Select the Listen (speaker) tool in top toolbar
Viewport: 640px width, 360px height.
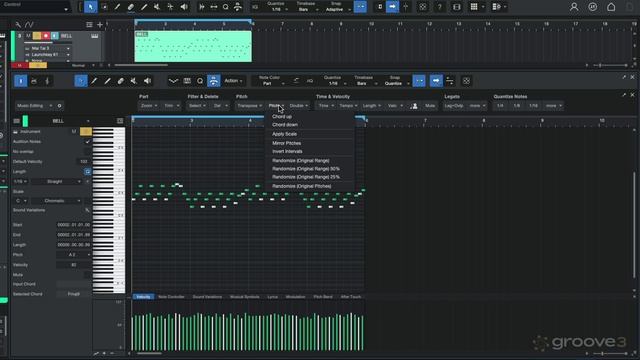click(184, 7)
